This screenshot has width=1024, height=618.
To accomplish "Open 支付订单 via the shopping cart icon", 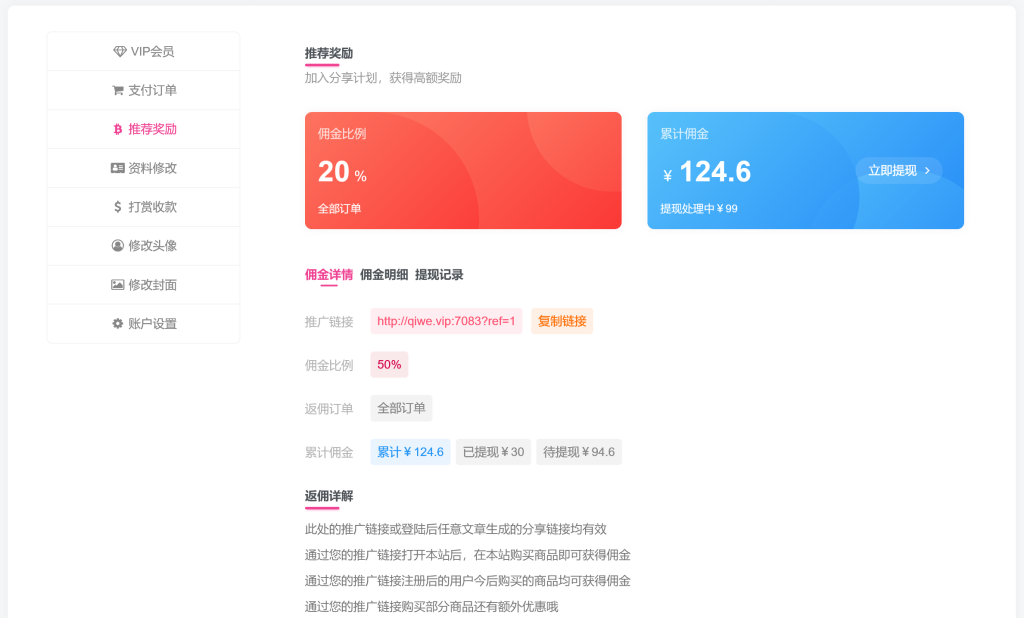I will click(x=118, y=89).
